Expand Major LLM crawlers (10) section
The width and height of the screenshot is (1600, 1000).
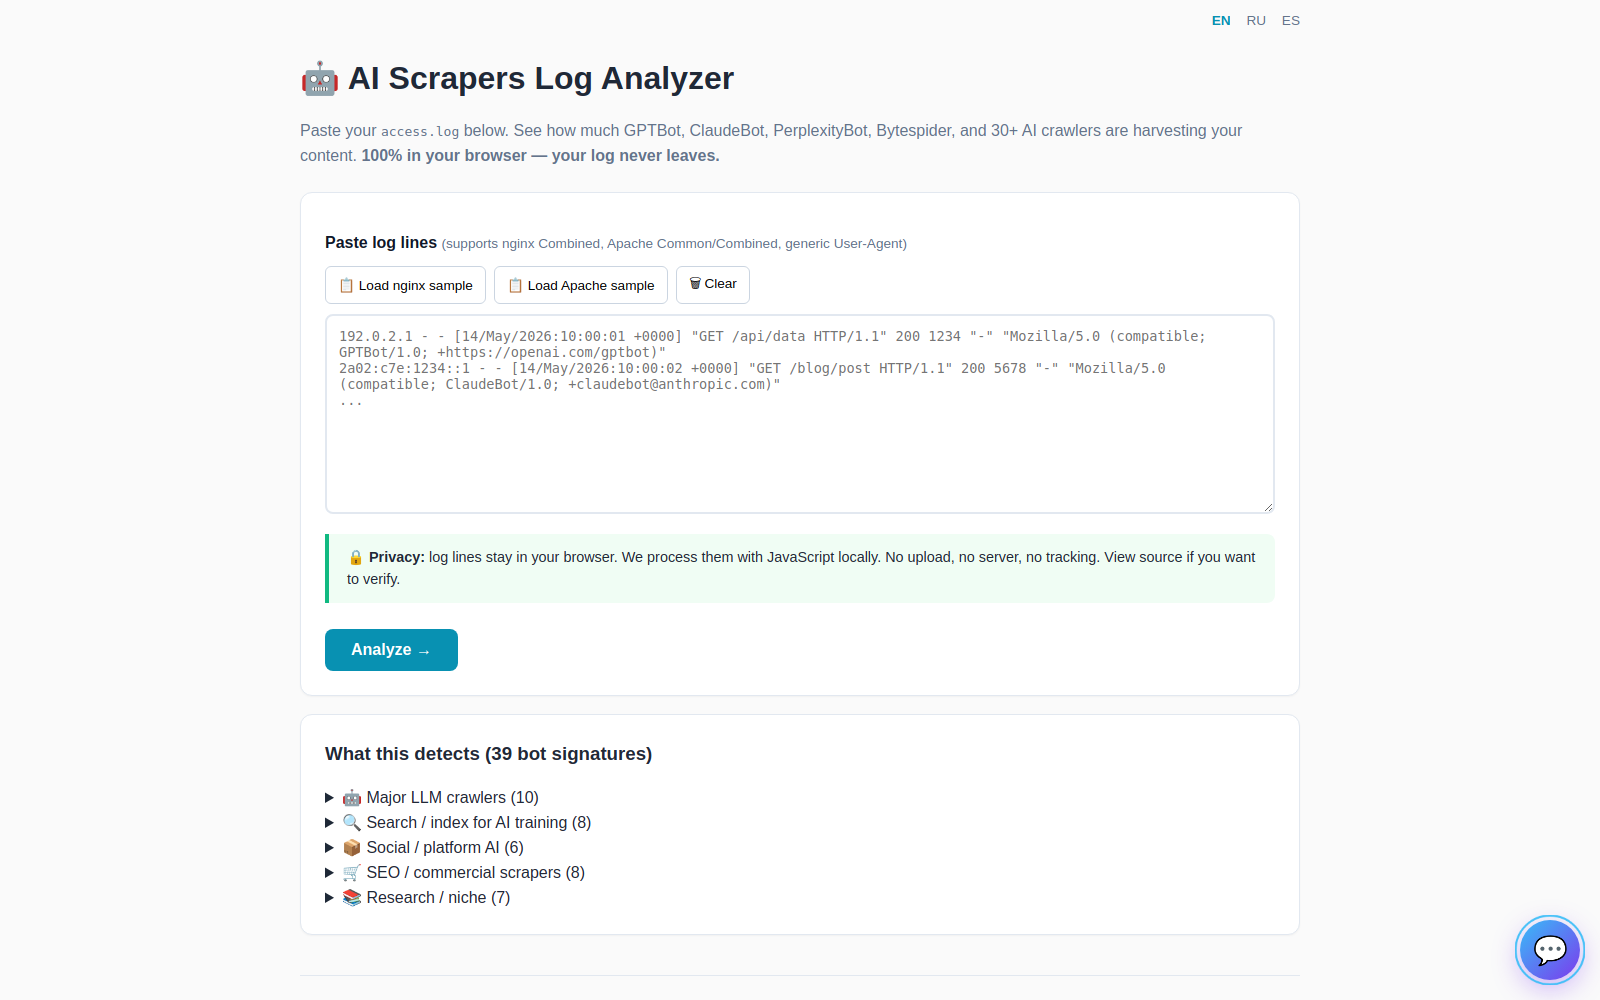coord(432,797)
